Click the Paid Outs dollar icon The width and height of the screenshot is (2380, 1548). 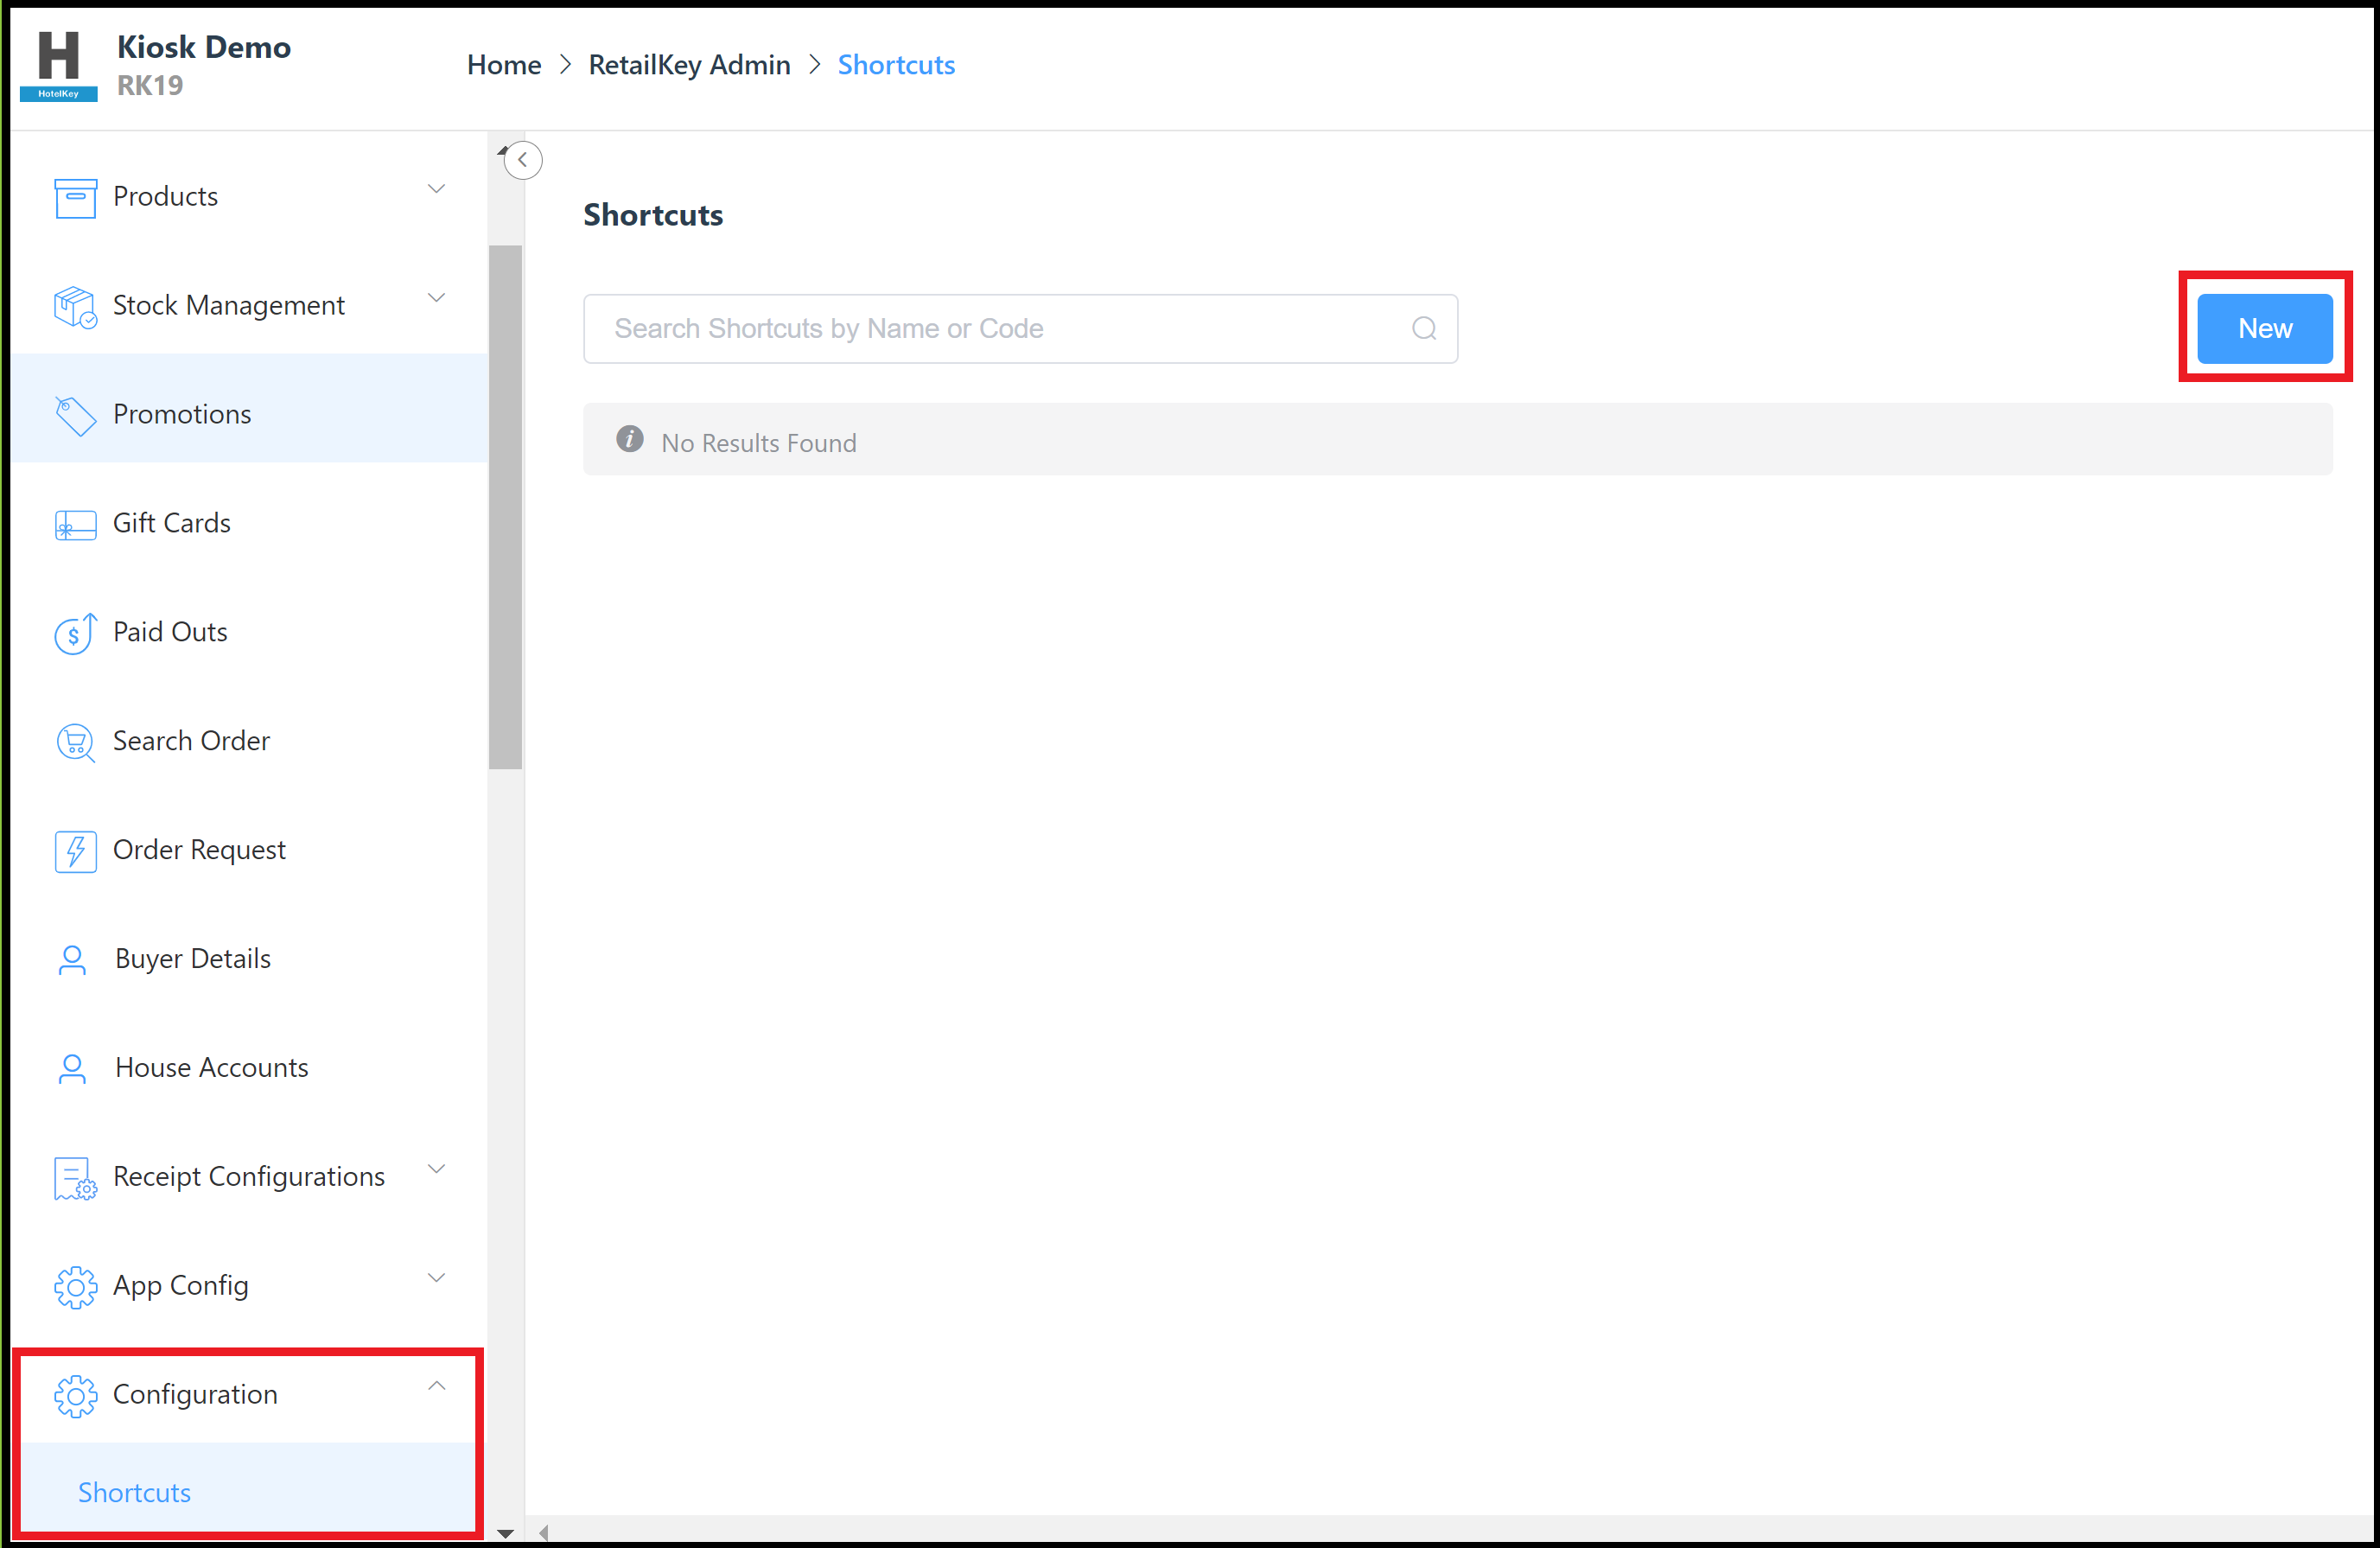tap(74, 632)
